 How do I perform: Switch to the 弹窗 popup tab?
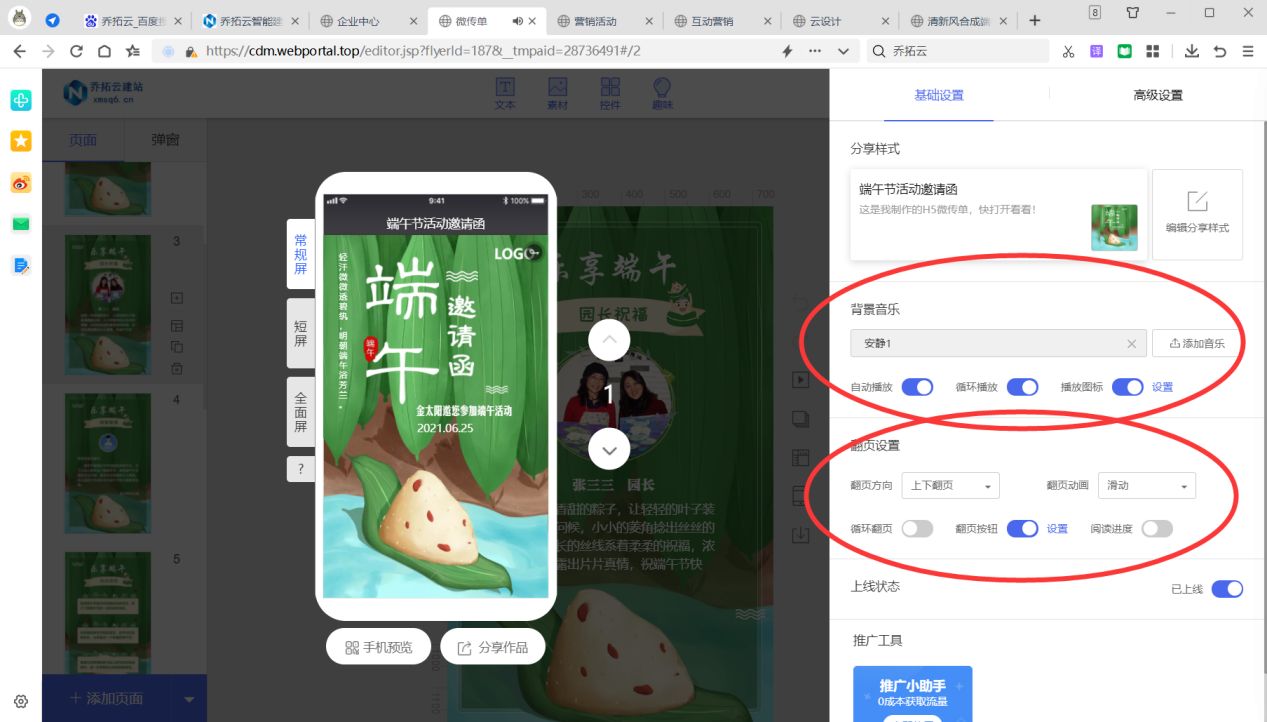coord(165,141)
